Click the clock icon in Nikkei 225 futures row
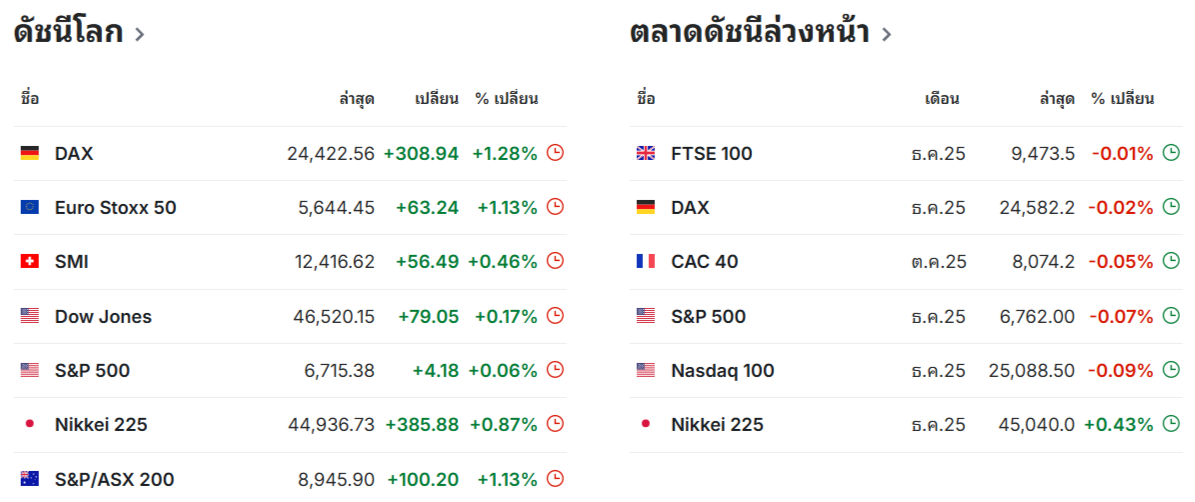This screenshot has height=502, width=1195. tap(1172, 424)
